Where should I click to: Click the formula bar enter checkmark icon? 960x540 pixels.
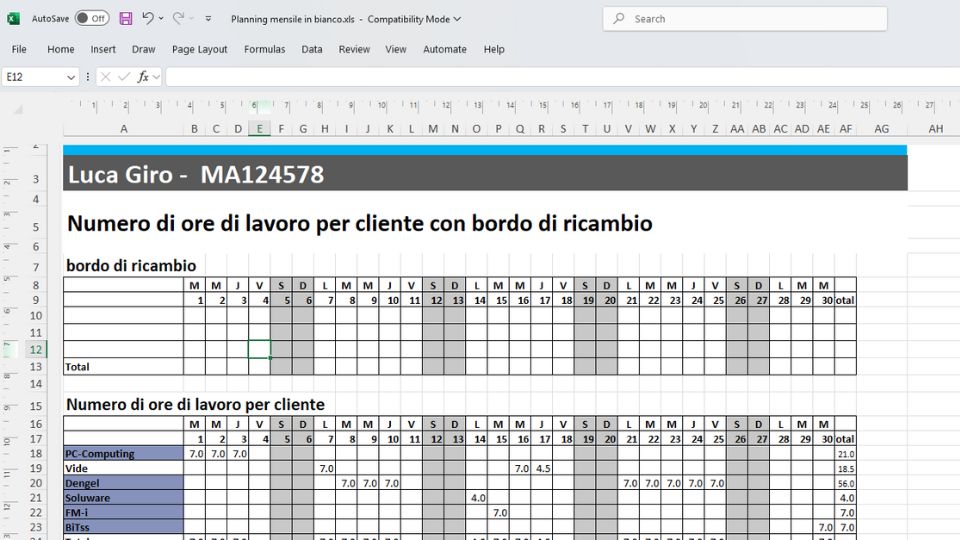124,77
